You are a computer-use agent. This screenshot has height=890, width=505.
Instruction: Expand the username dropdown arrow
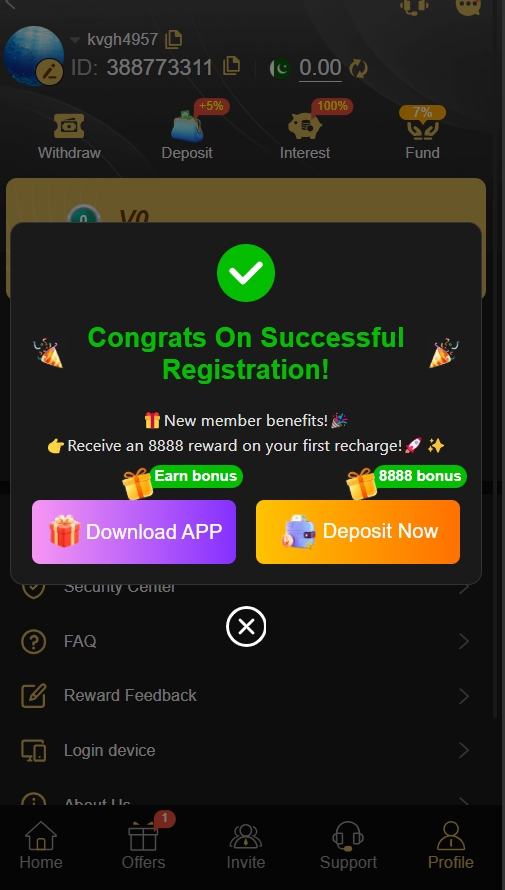tap(75, 40)
